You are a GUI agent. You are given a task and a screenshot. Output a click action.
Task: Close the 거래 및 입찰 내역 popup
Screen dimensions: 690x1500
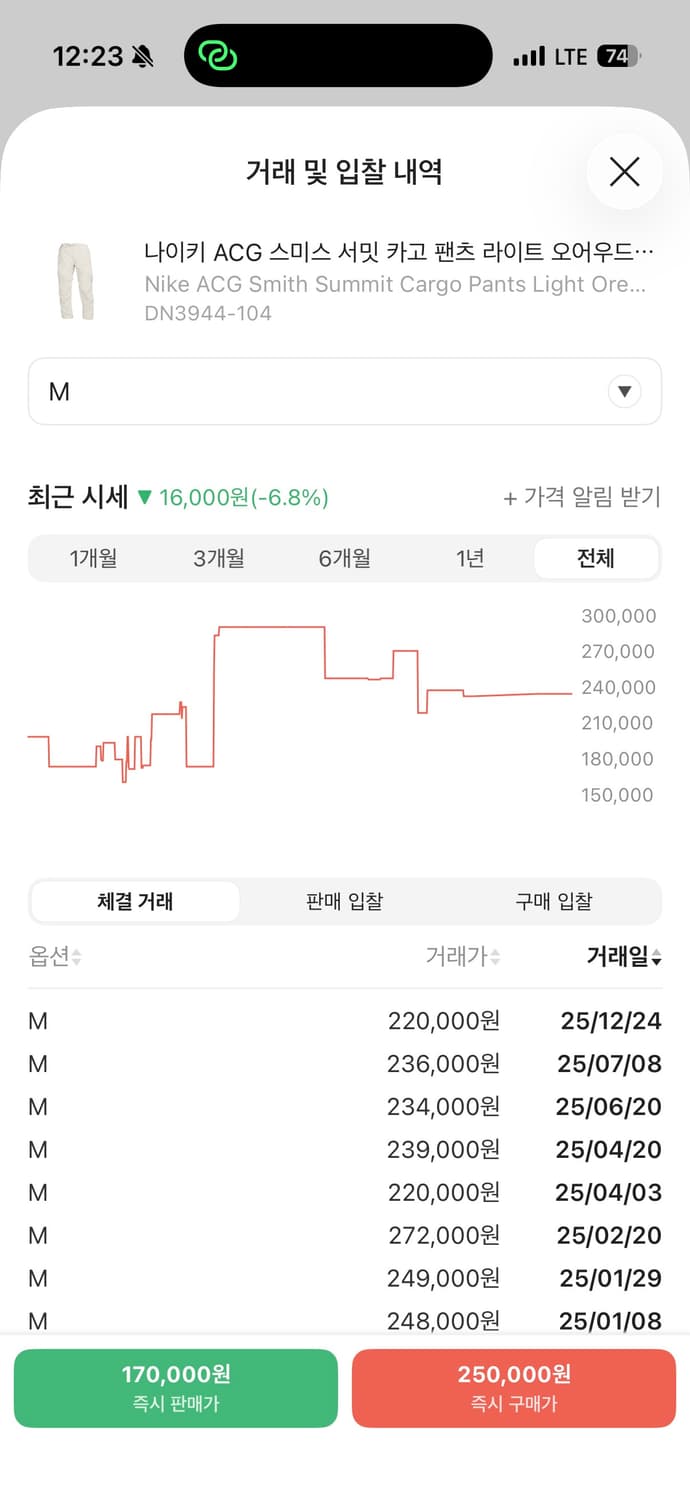(624, 172)
